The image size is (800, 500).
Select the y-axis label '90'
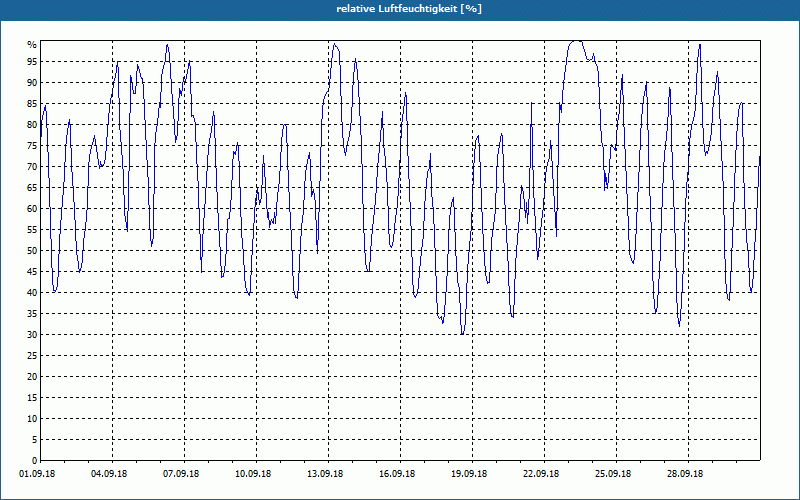pyautogui.click(x=32, y=83)
